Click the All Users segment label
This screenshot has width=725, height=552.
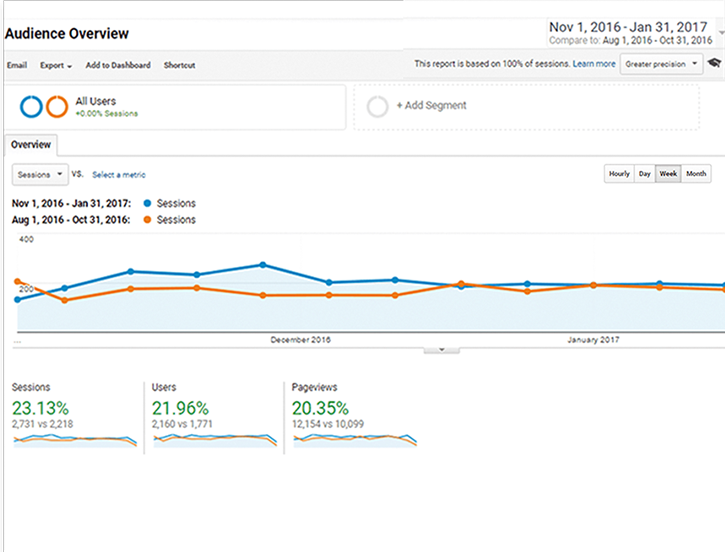(x=96, y=101)
